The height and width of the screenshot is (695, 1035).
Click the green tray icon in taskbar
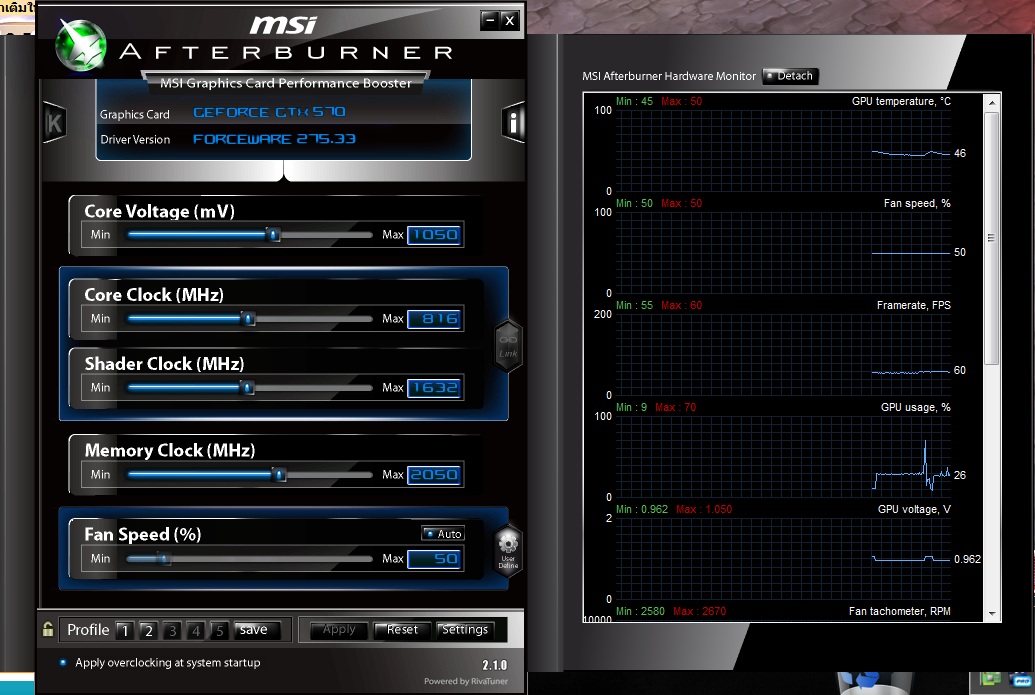pos(989,679)
